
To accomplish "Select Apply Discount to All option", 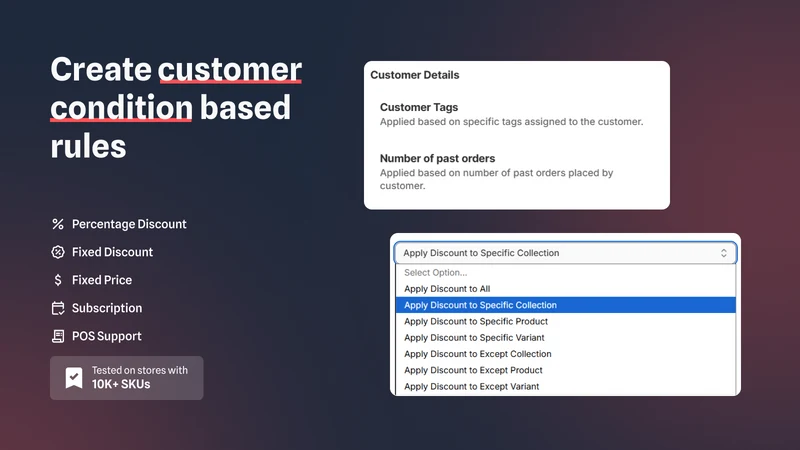I will pyautogui.click(x=565, y=289).
